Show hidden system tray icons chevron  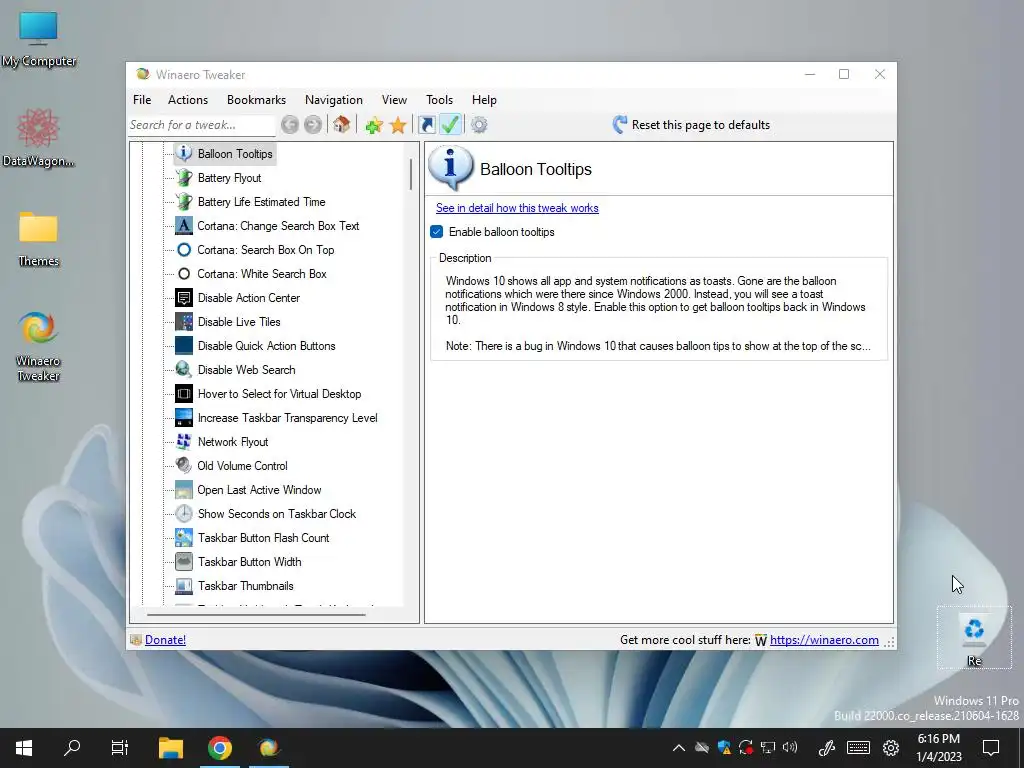[679, 748]
